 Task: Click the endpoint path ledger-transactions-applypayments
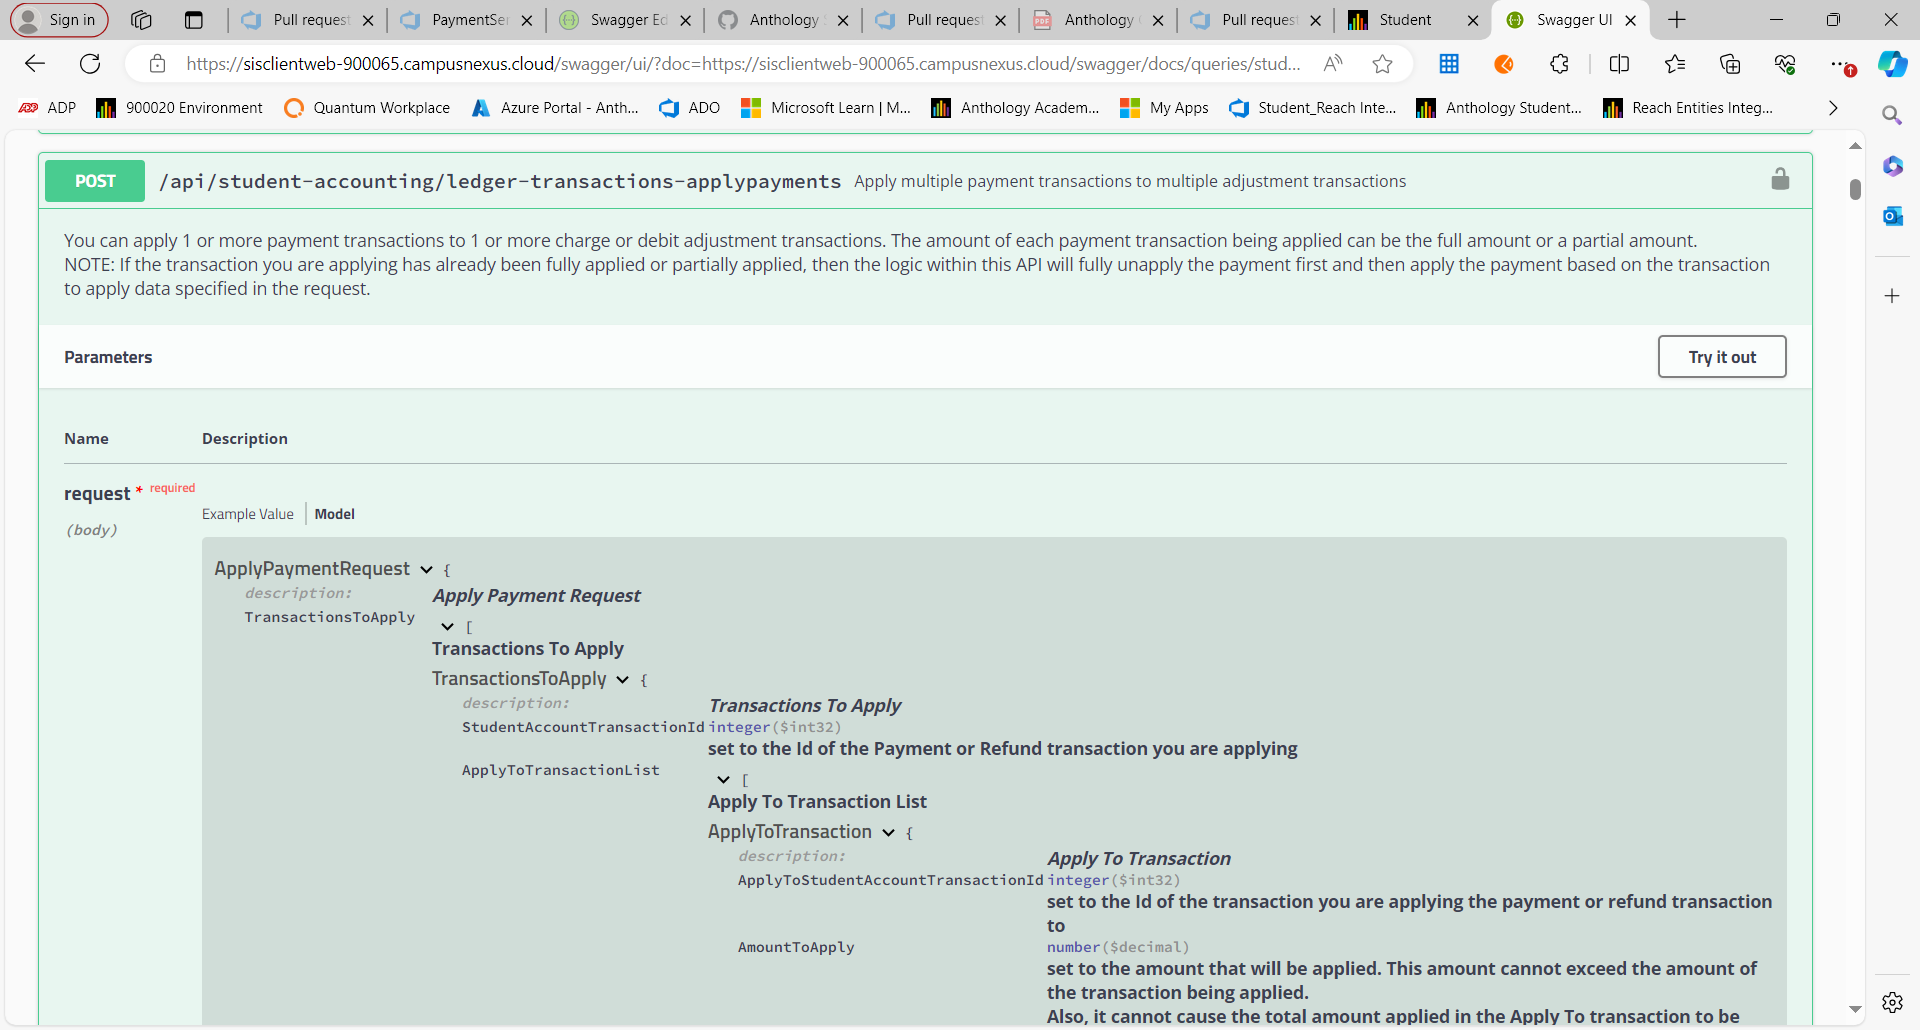[x=500, y=181]
